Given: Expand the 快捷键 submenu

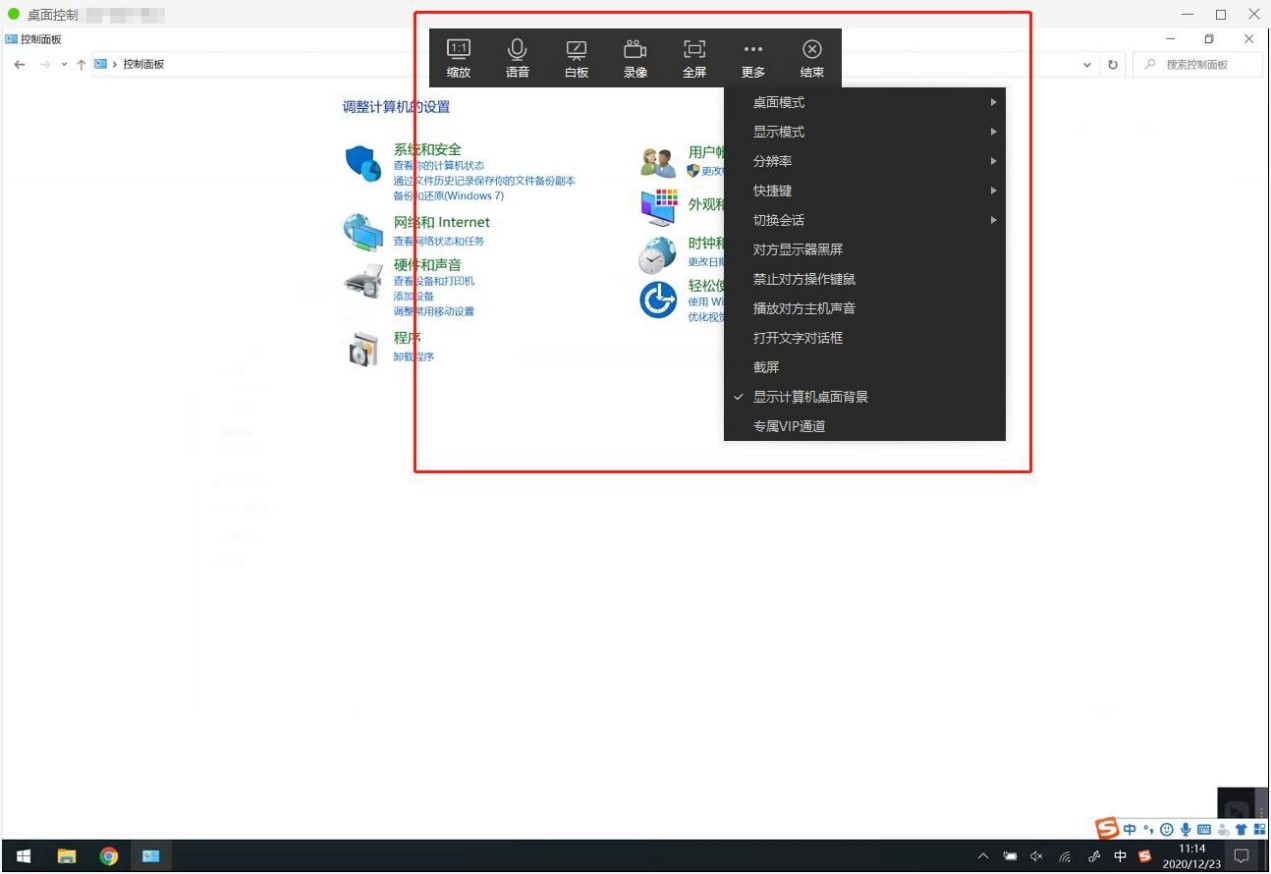Looking at the screenshot, I should tap(865, 190).
